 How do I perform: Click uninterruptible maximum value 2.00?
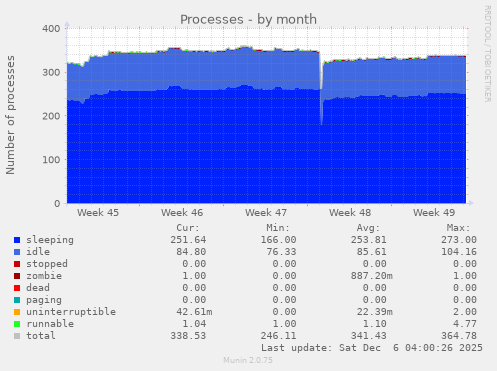465,312
